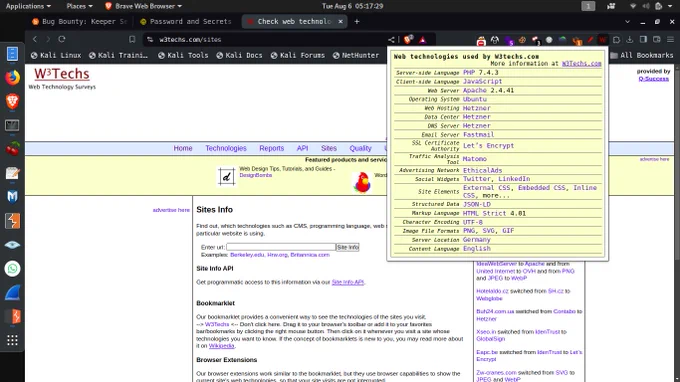The height and width of the screenshot is (382, 680).
Task: Open the Site Info API link
Action: [348, 282]
